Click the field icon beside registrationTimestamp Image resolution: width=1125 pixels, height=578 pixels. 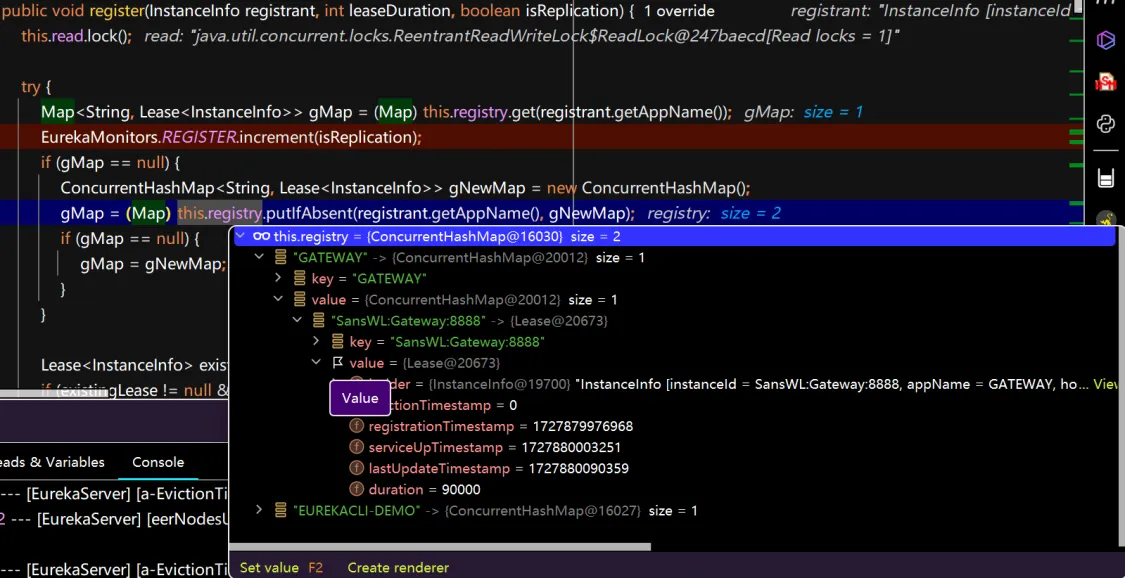coord(356,426)
